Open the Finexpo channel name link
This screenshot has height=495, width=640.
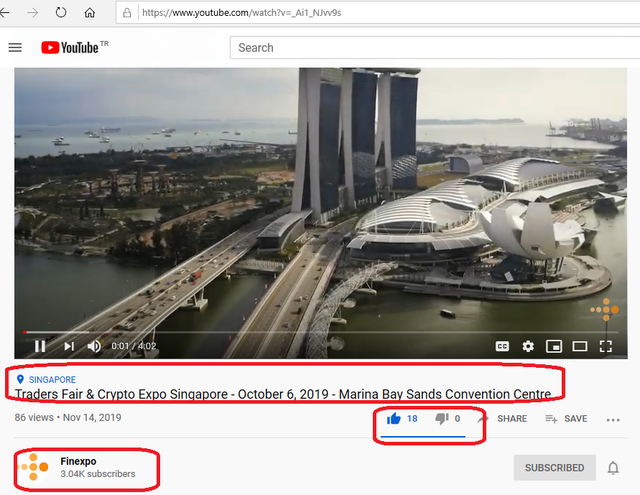click(78, 461)
